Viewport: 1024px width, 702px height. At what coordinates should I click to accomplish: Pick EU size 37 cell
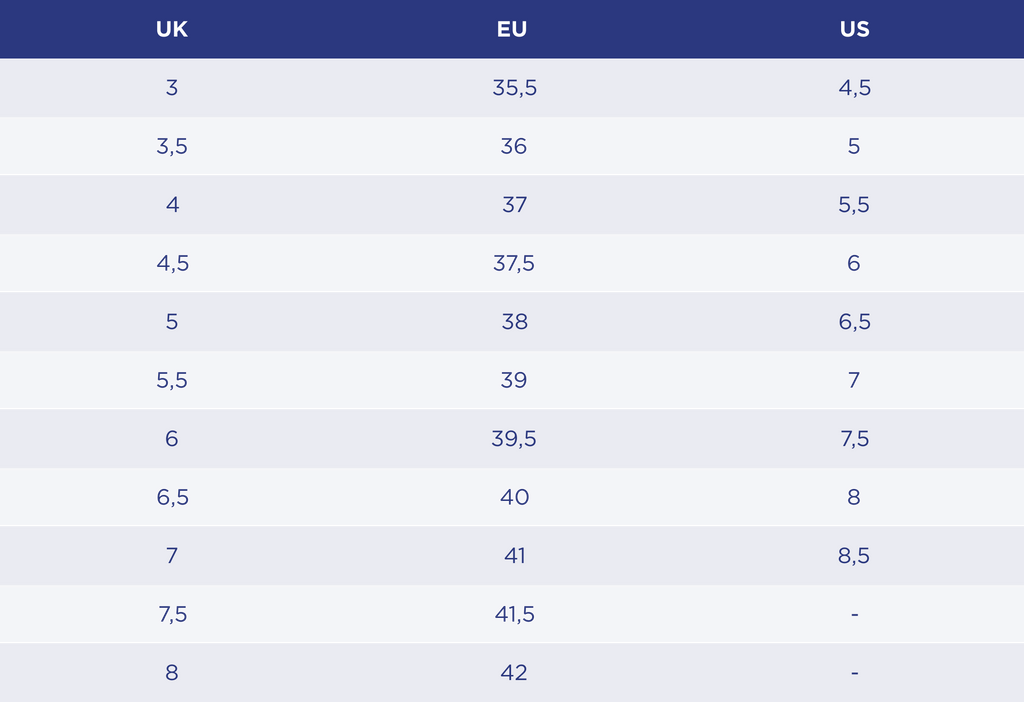point(514,205)
